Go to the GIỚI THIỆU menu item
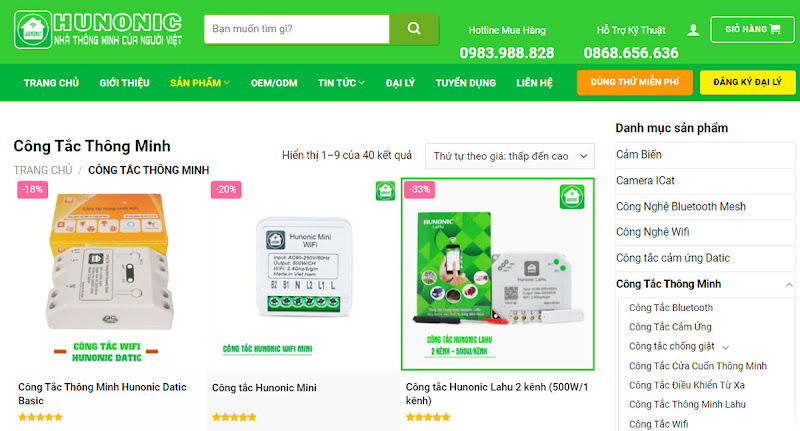Screen dimensions: 800x431 (124, 83)
